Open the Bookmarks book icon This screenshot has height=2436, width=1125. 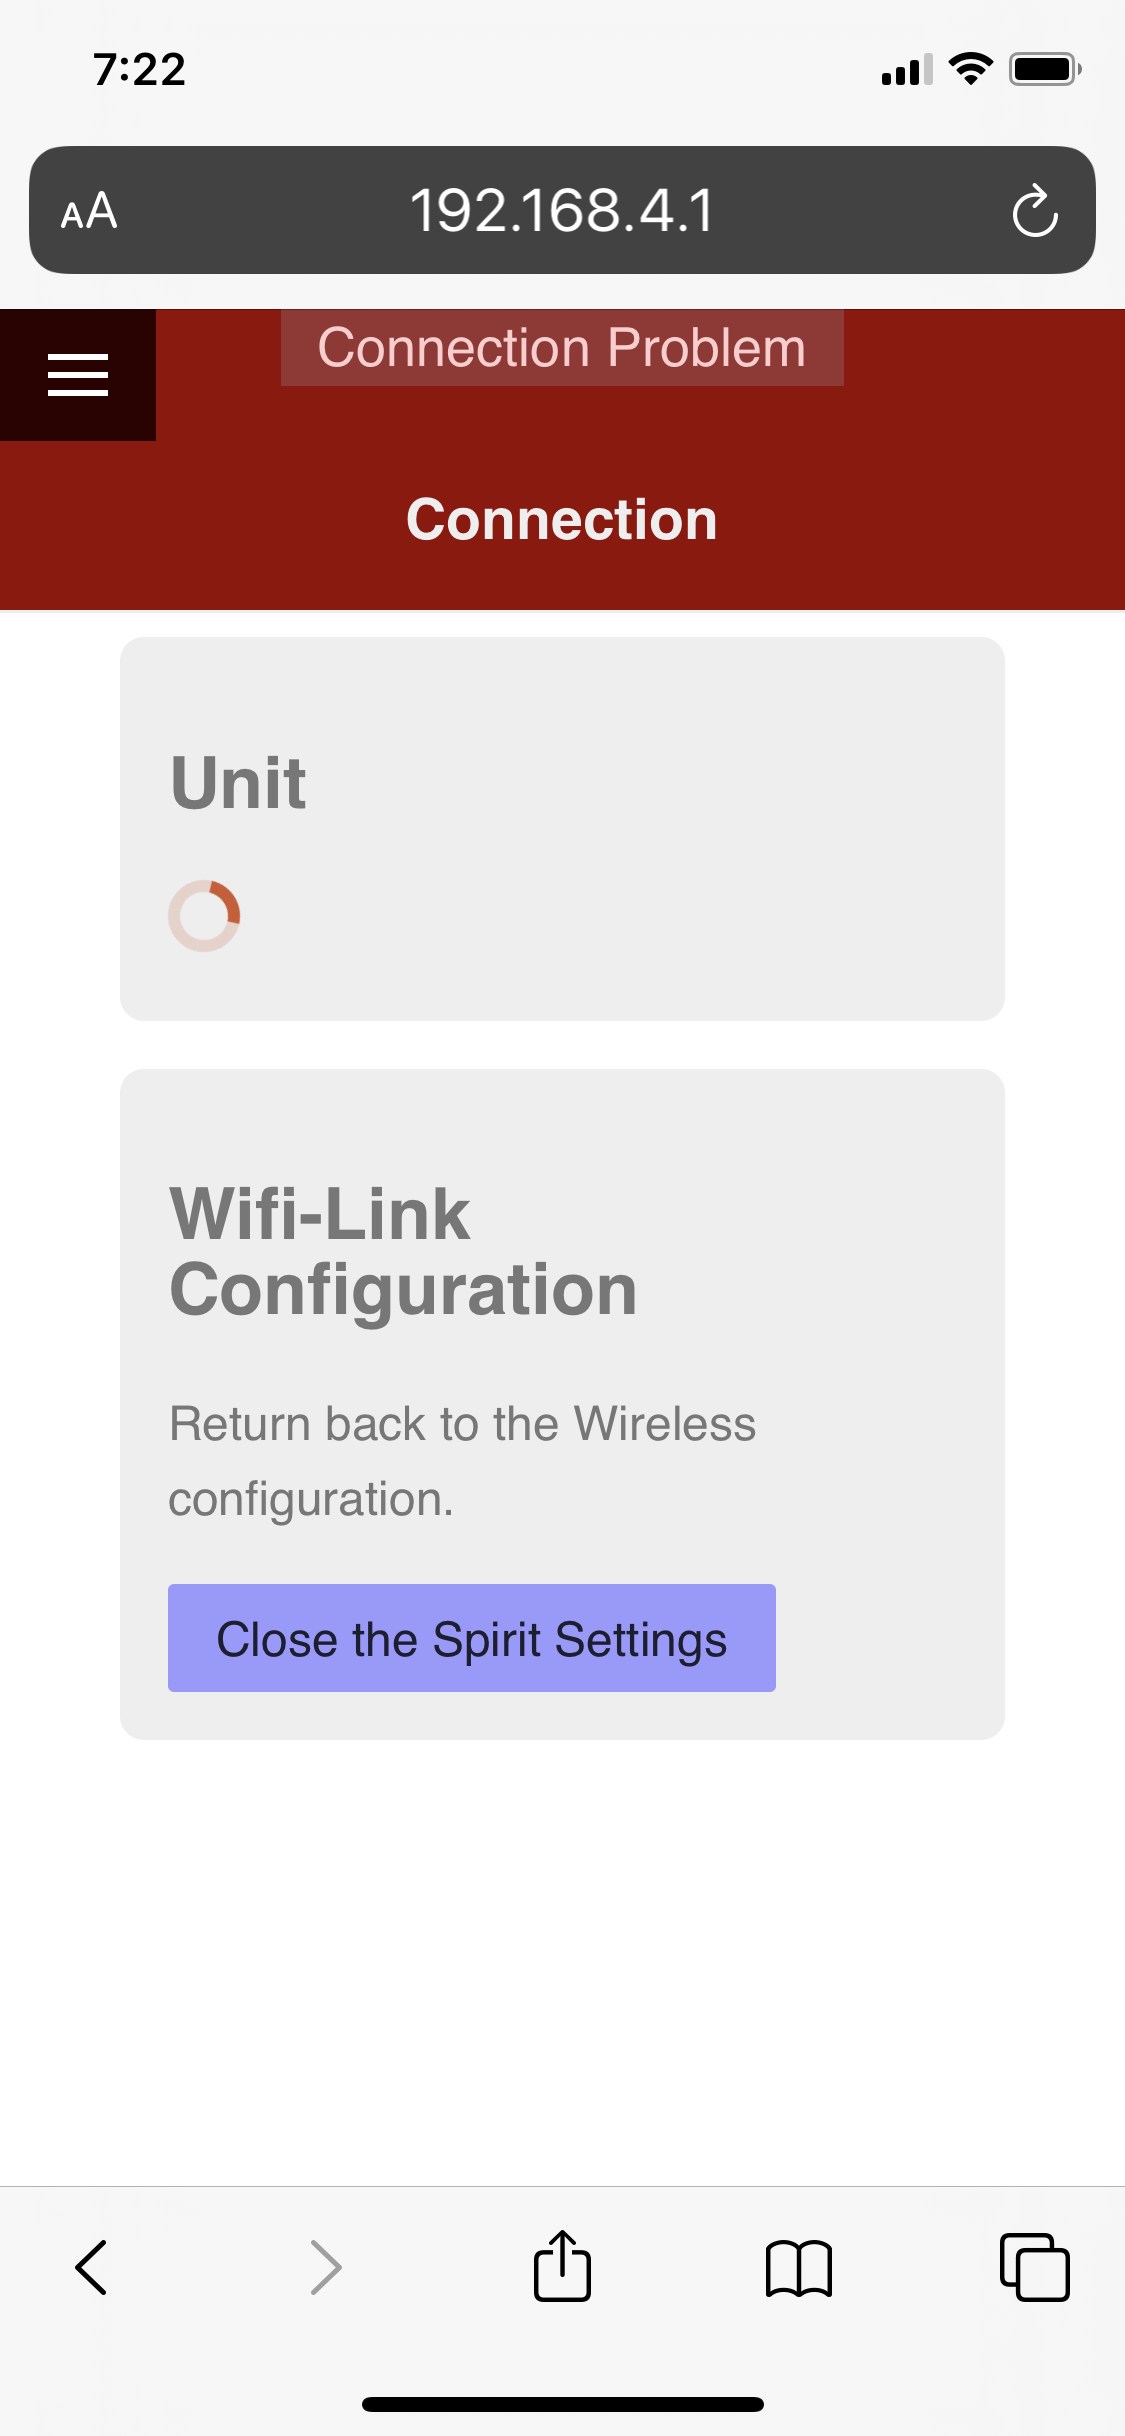(x=798, y=2267)
